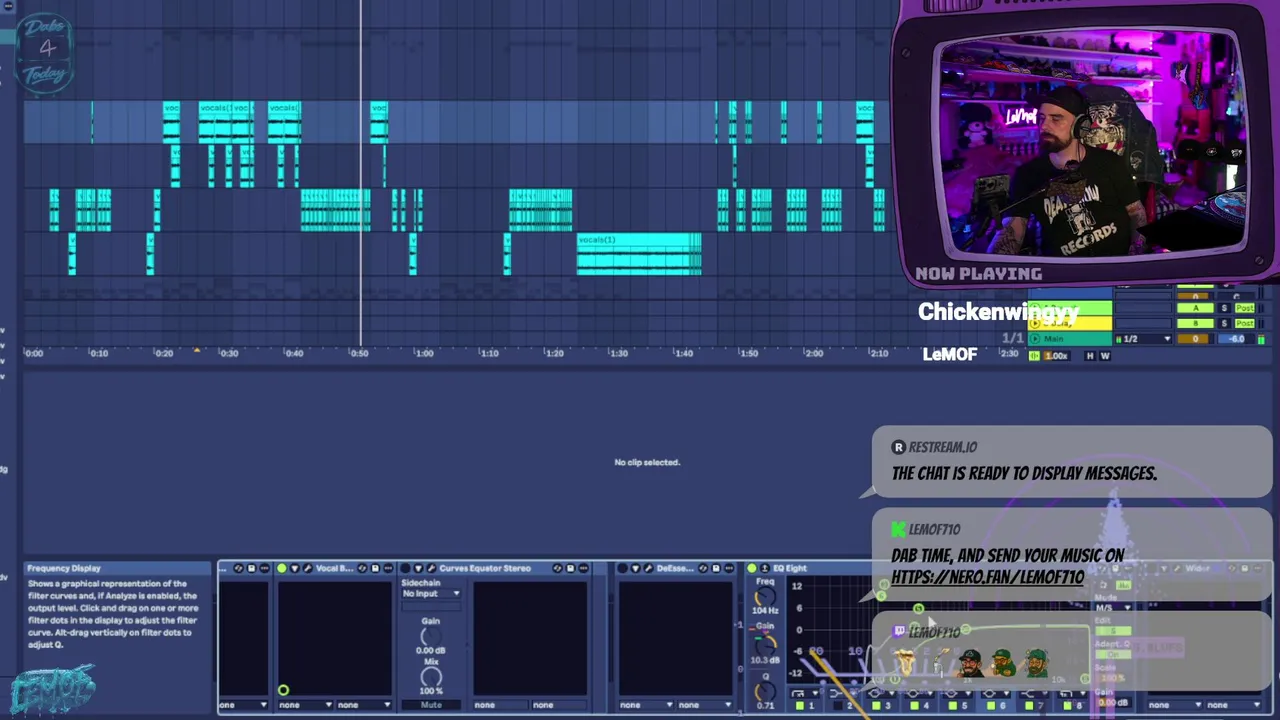Click hot-swap icon on Vocal B device
This screenshot has width=1280, height=720.
coord(362,568)
